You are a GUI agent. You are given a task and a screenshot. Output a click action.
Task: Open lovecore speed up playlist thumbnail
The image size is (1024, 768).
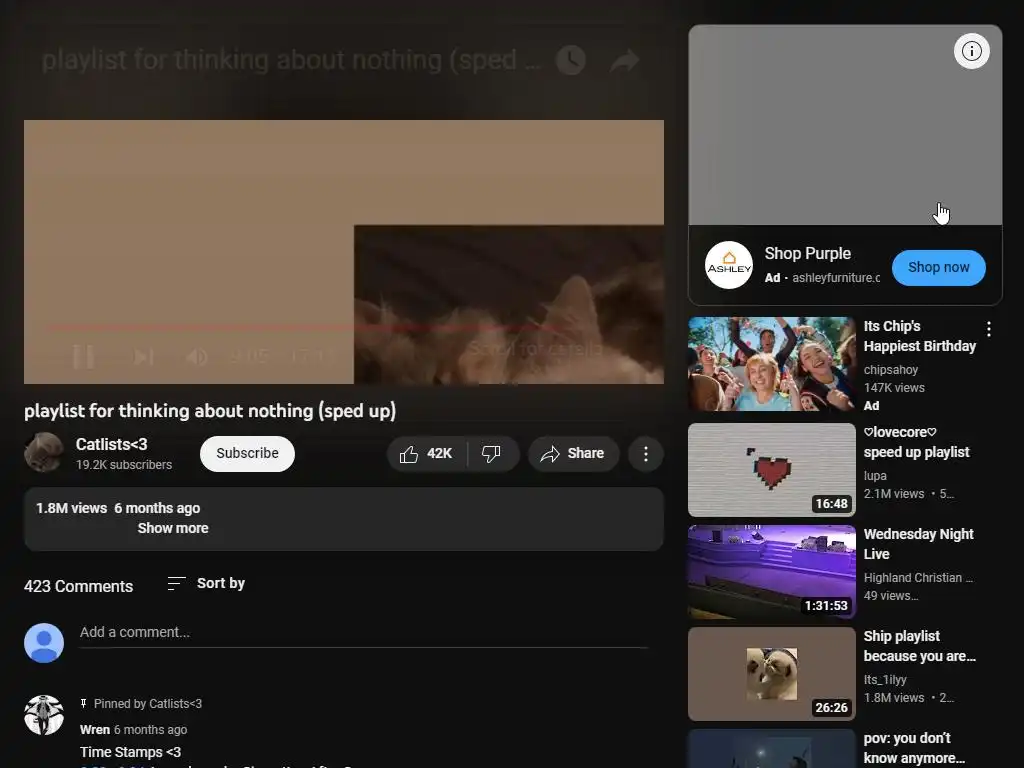click(x=771, y=470)
